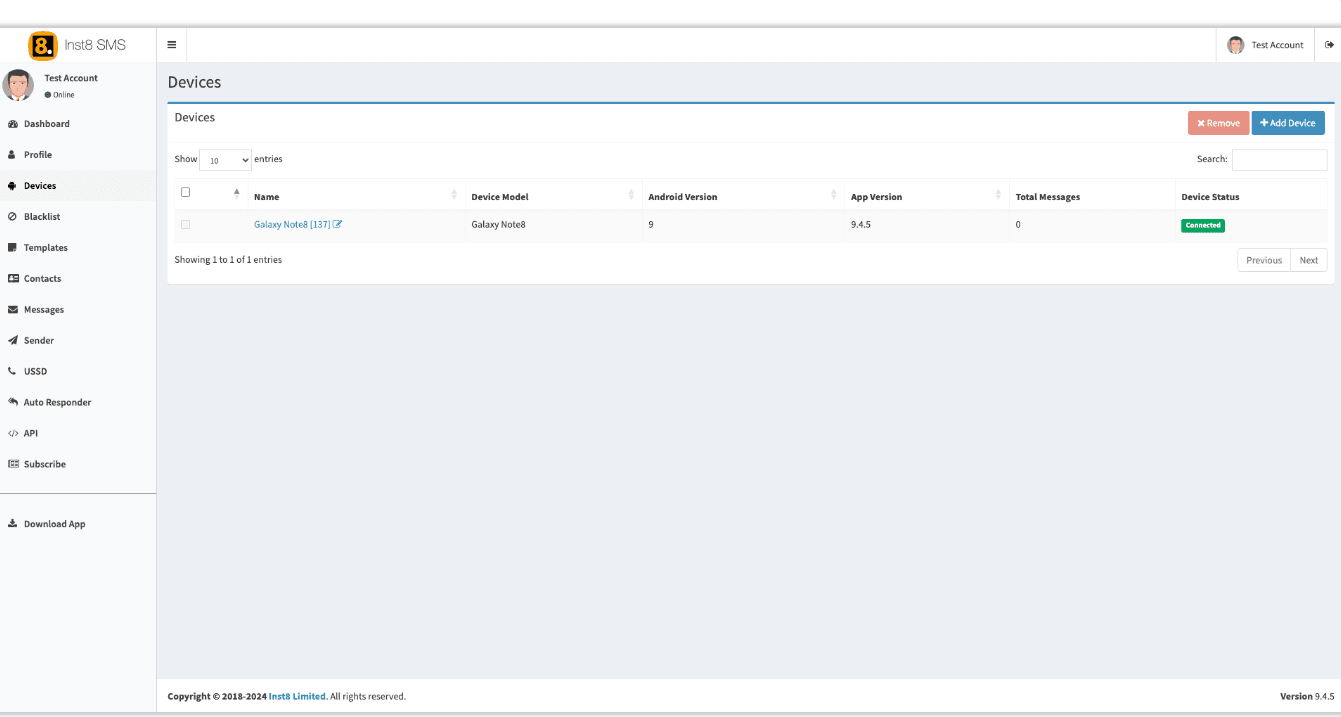The height and width of the screenshot is (717, 1341).
Task: Click the USSD phone icon
Action: tap(12, 372)
